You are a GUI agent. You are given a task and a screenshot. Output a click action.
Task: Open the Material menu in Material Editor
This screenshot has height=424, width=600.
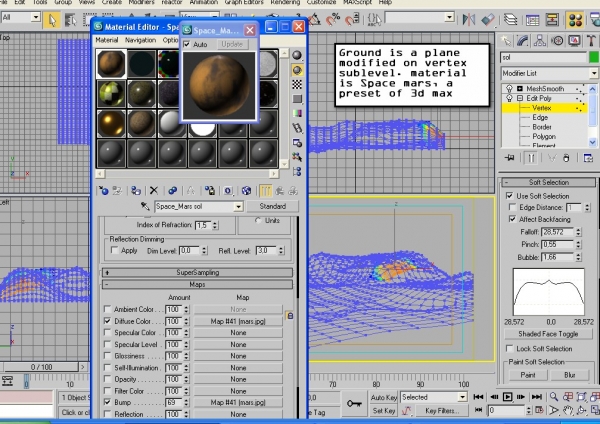point(107,40)
